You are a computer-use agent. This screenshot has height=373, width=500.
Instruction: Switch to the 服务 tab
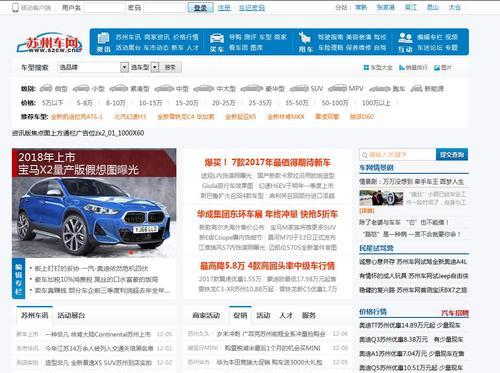309,315
